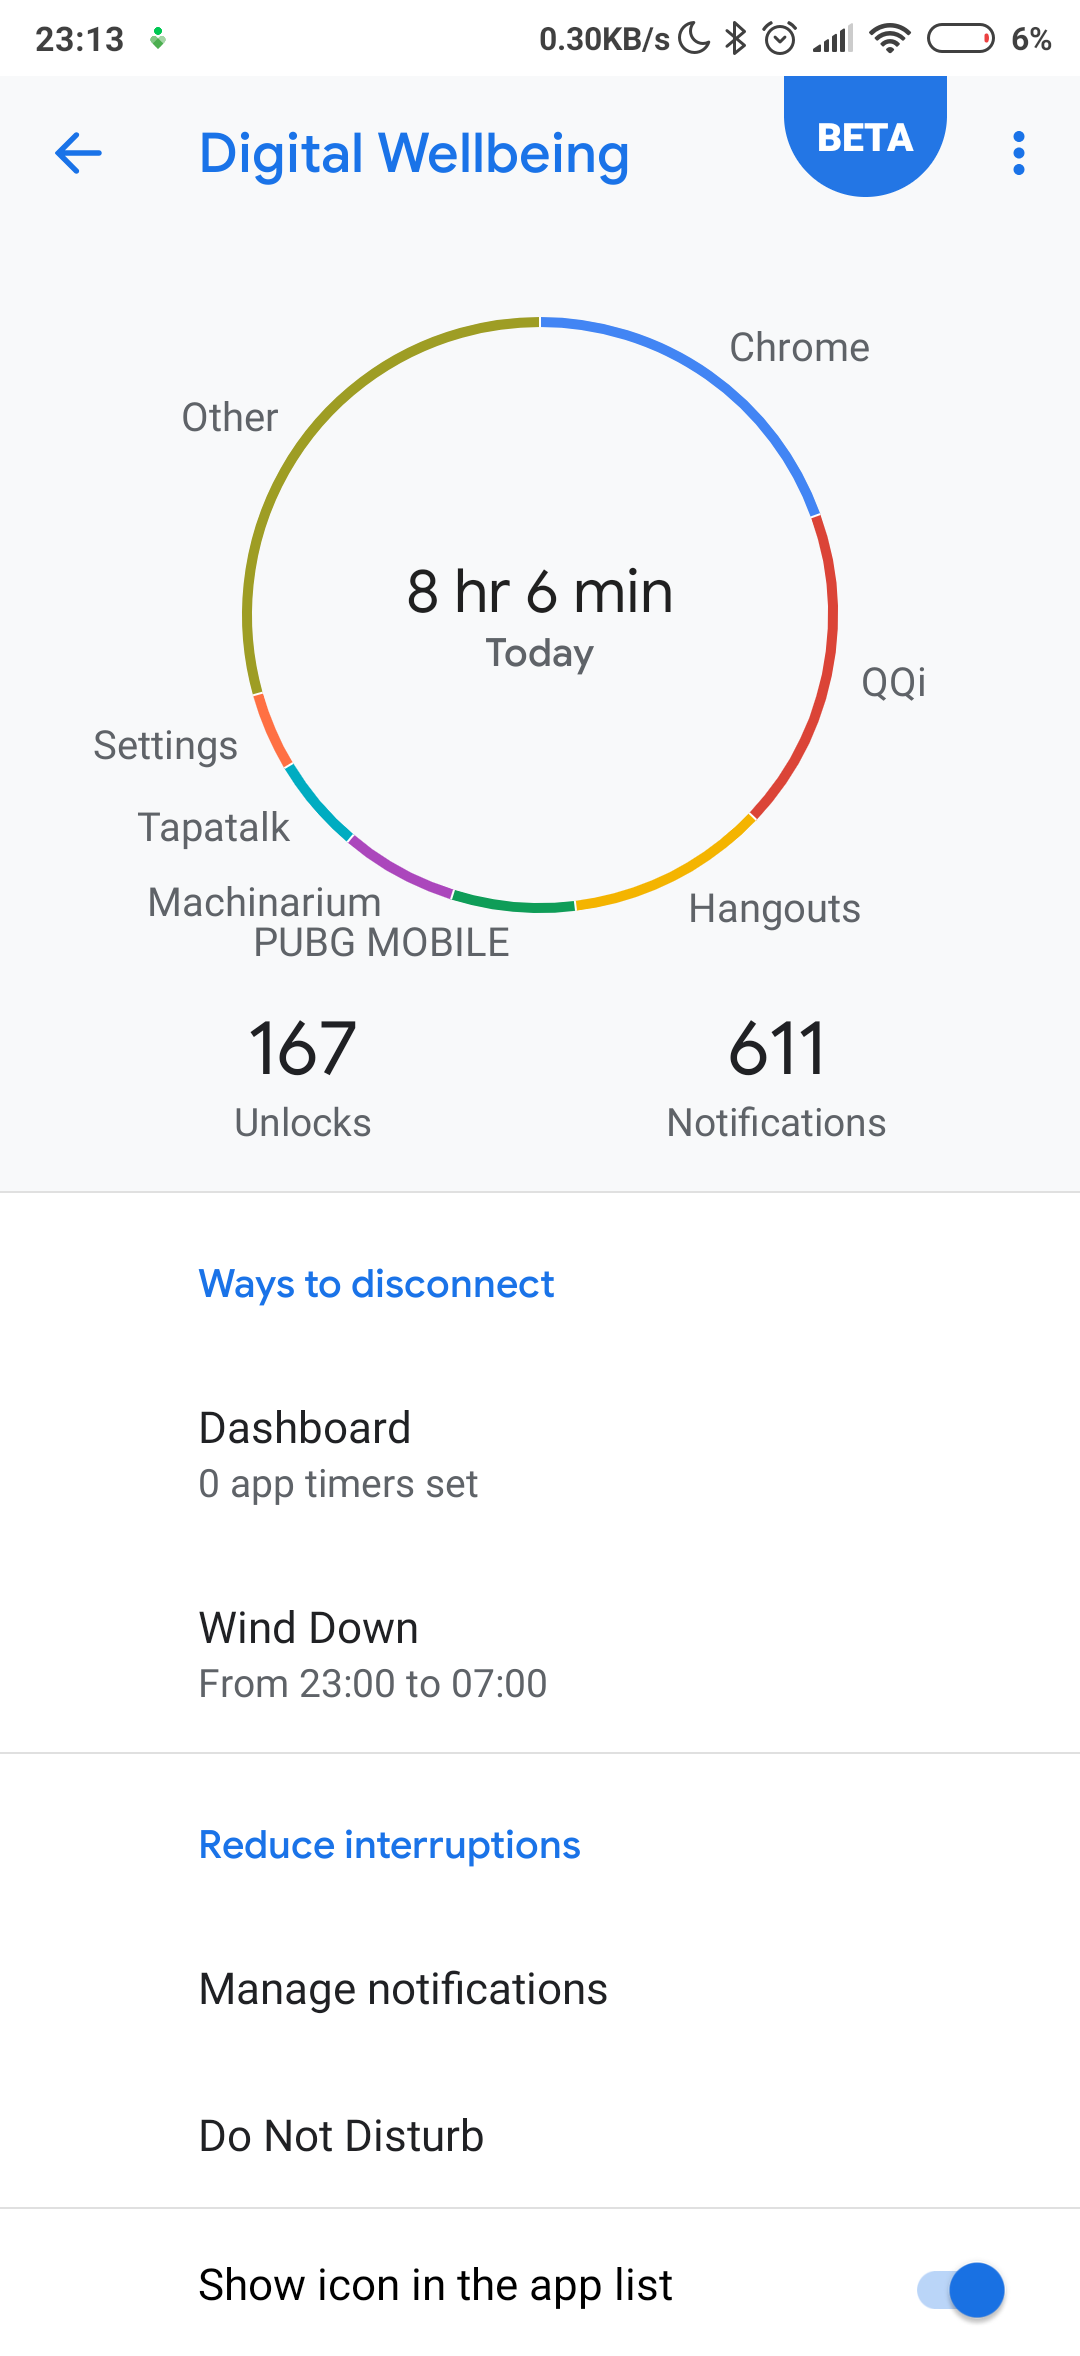Open the three-dot overflow menu

pyautogui.click(x=1018, y=153)
